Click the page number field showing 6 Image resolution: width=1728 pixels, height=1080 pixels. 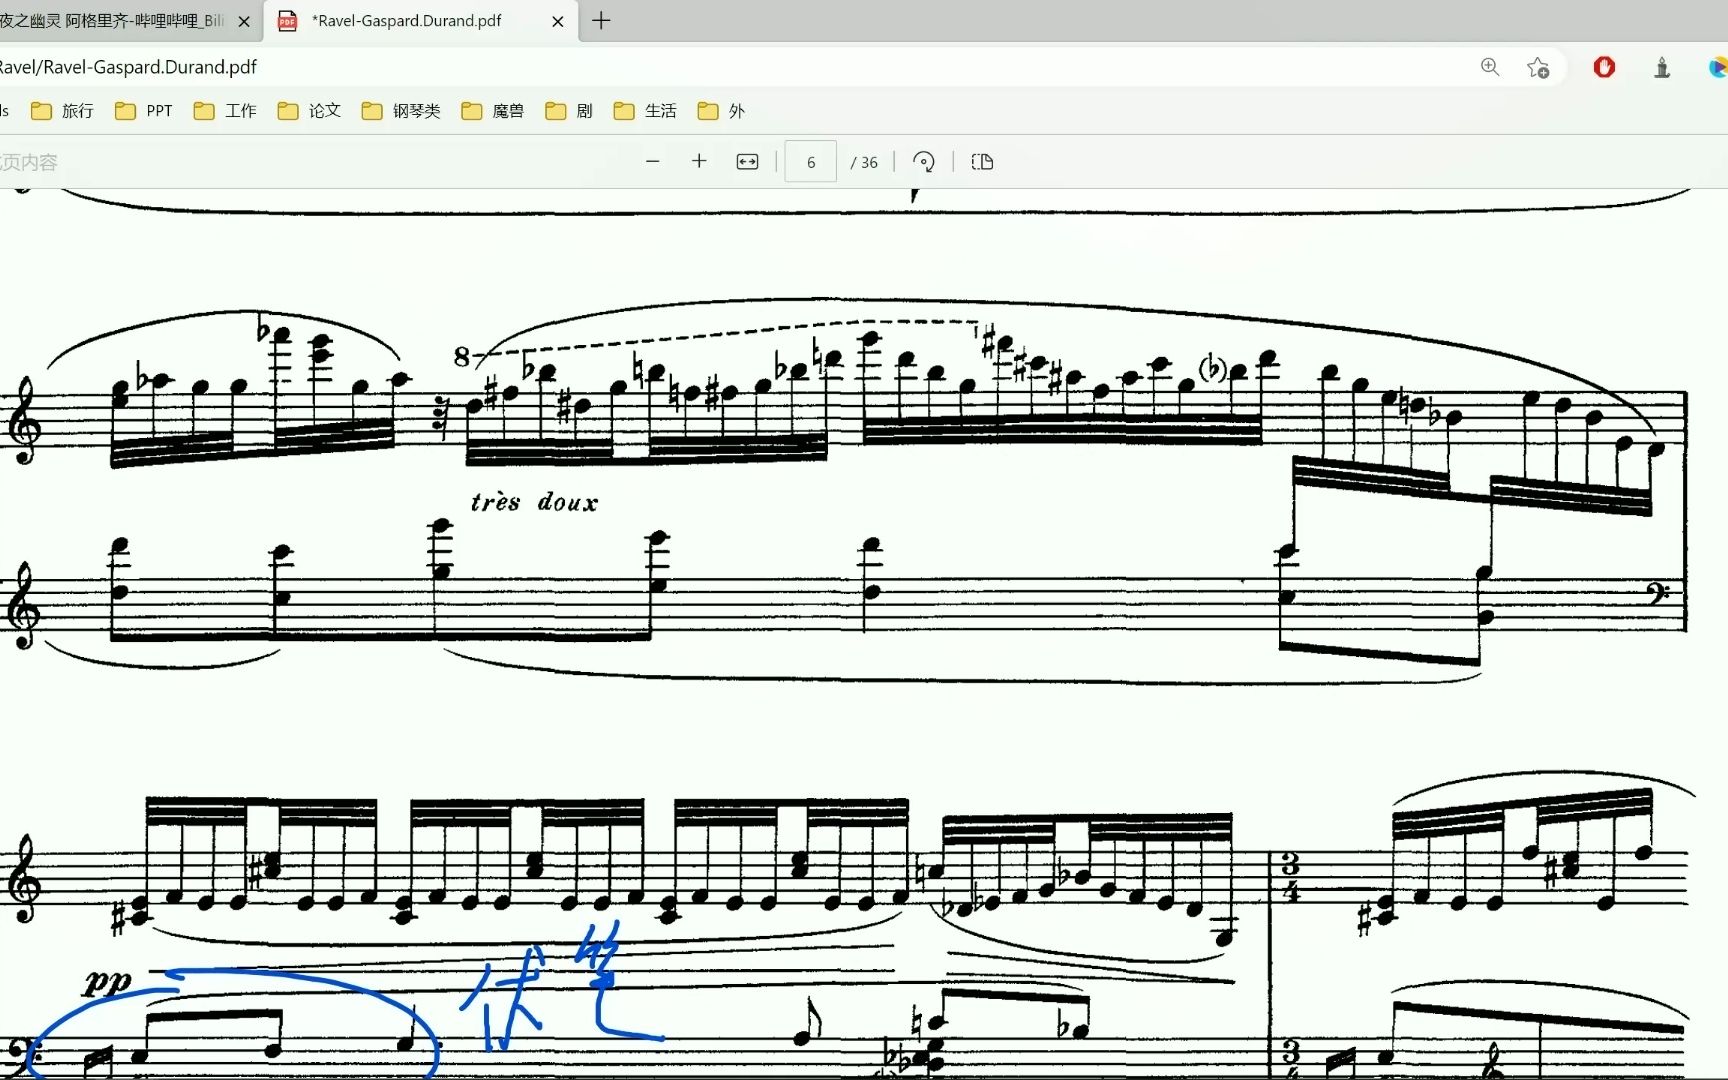811,162
